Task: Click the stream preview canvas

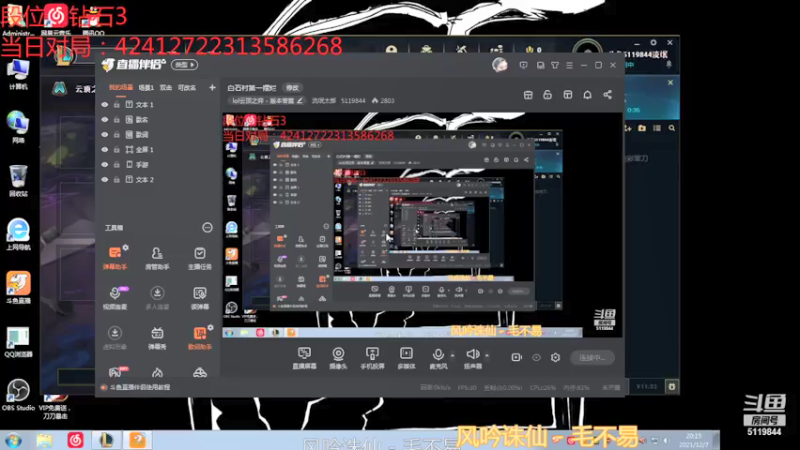Action: 422,225
